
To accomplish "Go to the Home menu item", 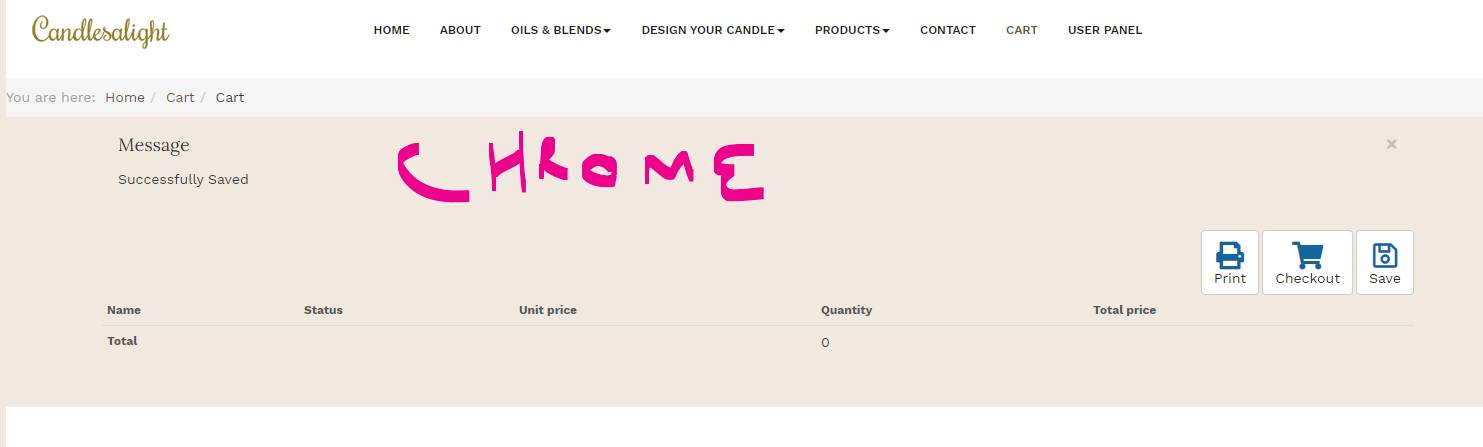I will [391, 30].
